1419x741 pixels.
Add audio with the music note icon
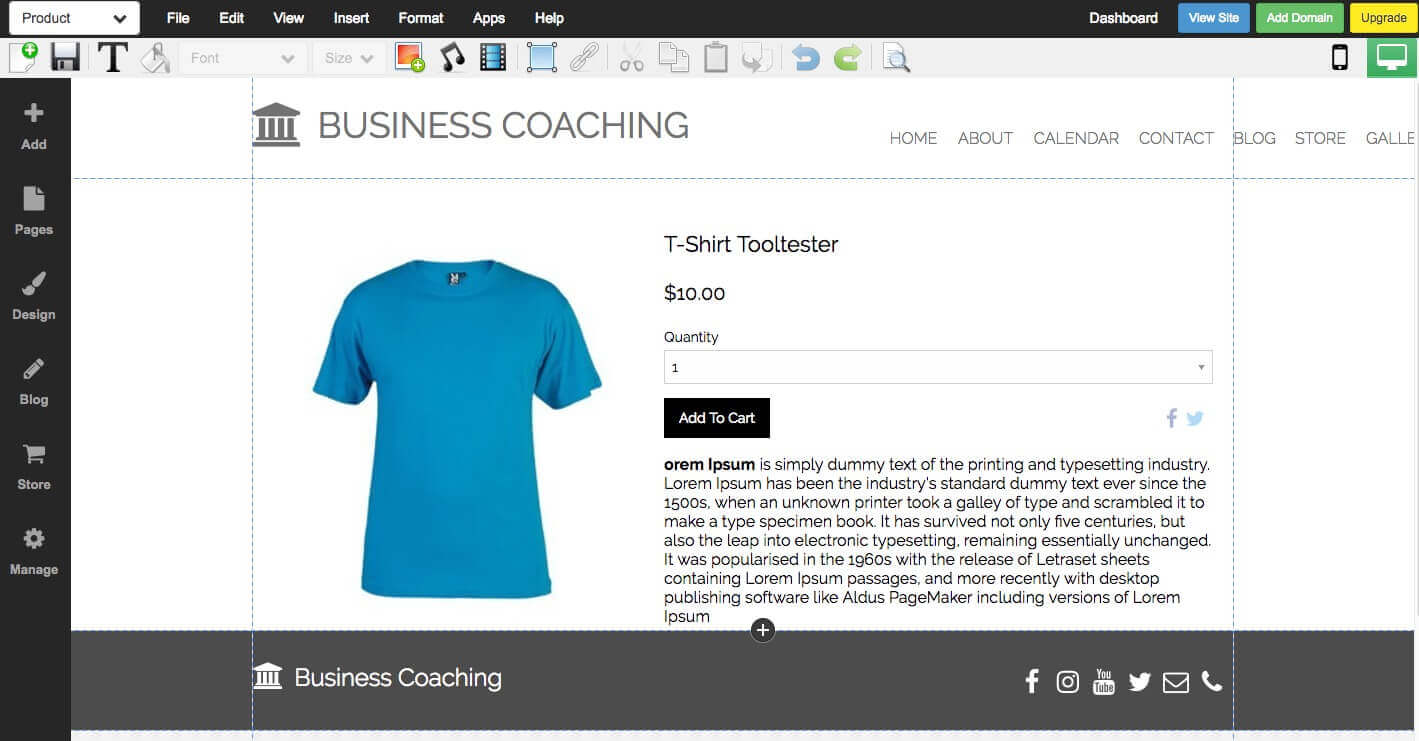(x=453, y=57)
